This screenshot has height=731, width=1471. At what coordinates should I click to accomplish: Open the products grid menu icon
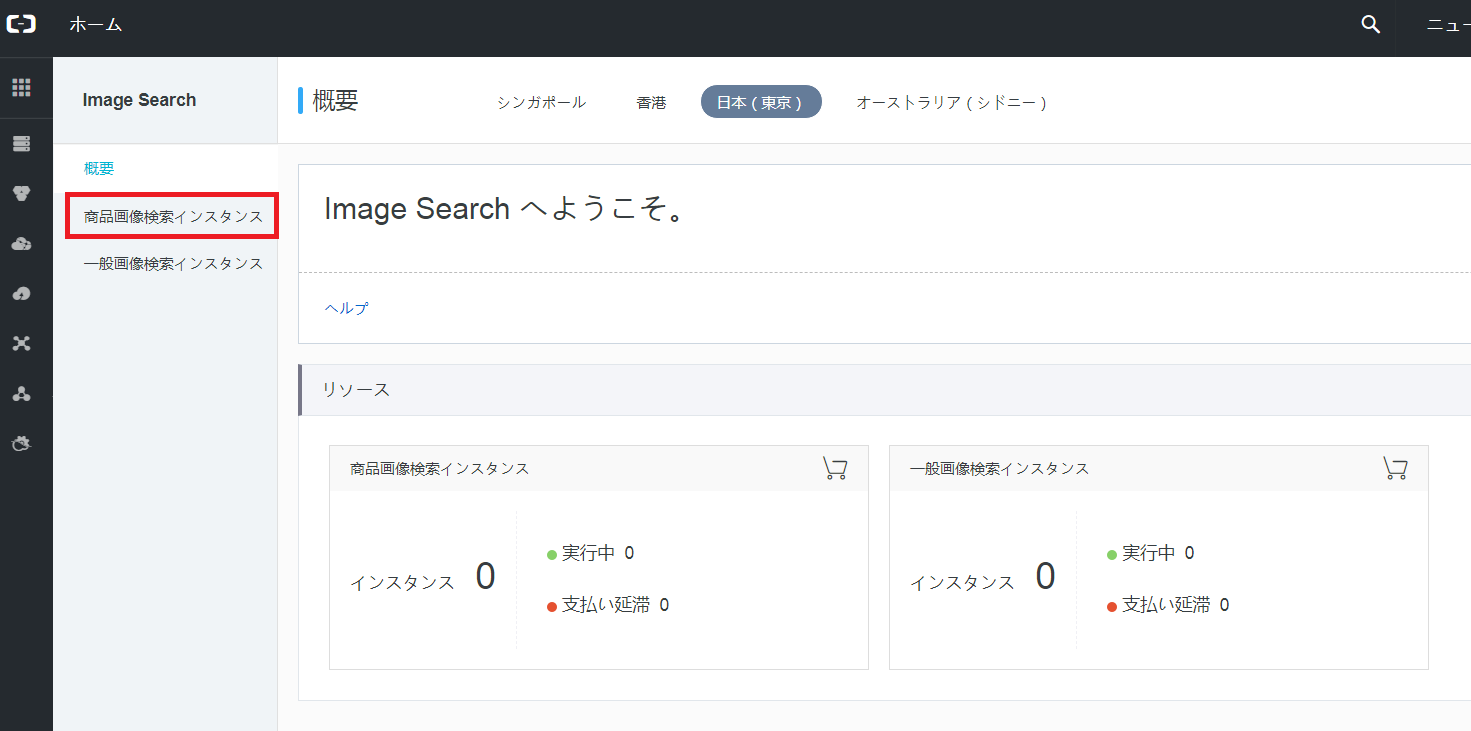pyautogui.click(x=21, y=88)
